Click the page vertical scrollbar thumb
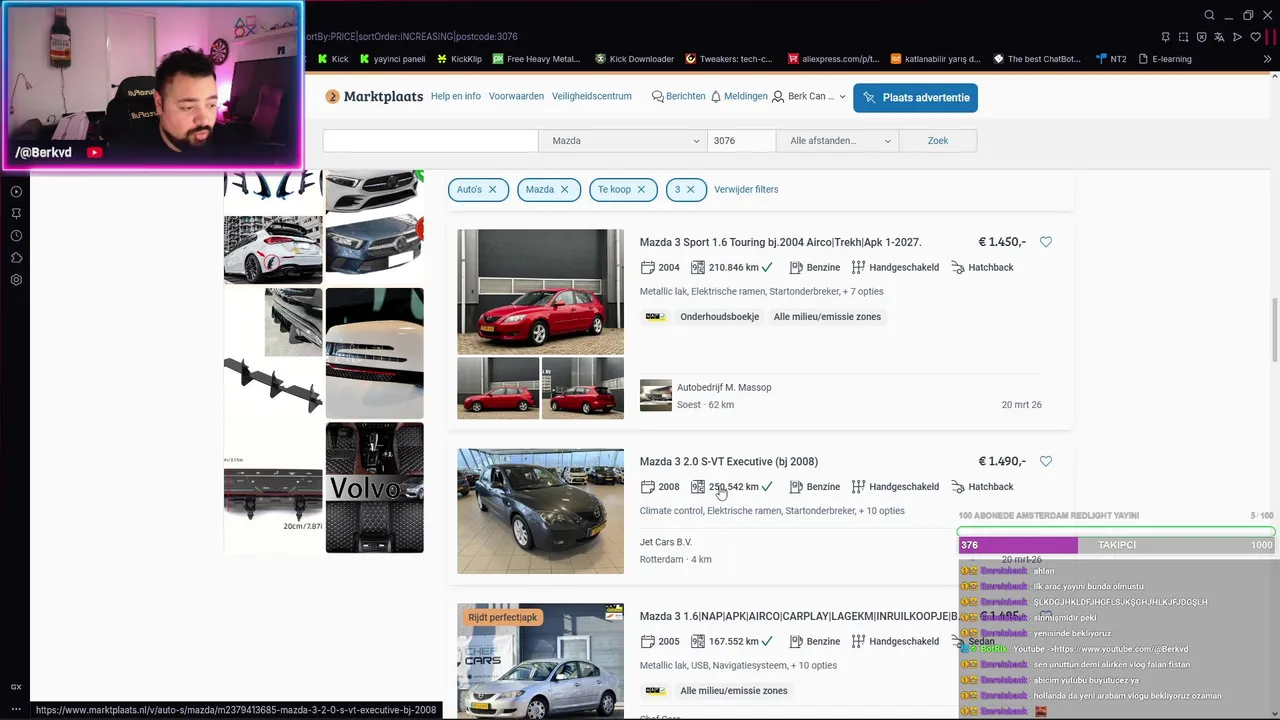The width and height of the screenshot is (1280, 720). coord(1274,330)
